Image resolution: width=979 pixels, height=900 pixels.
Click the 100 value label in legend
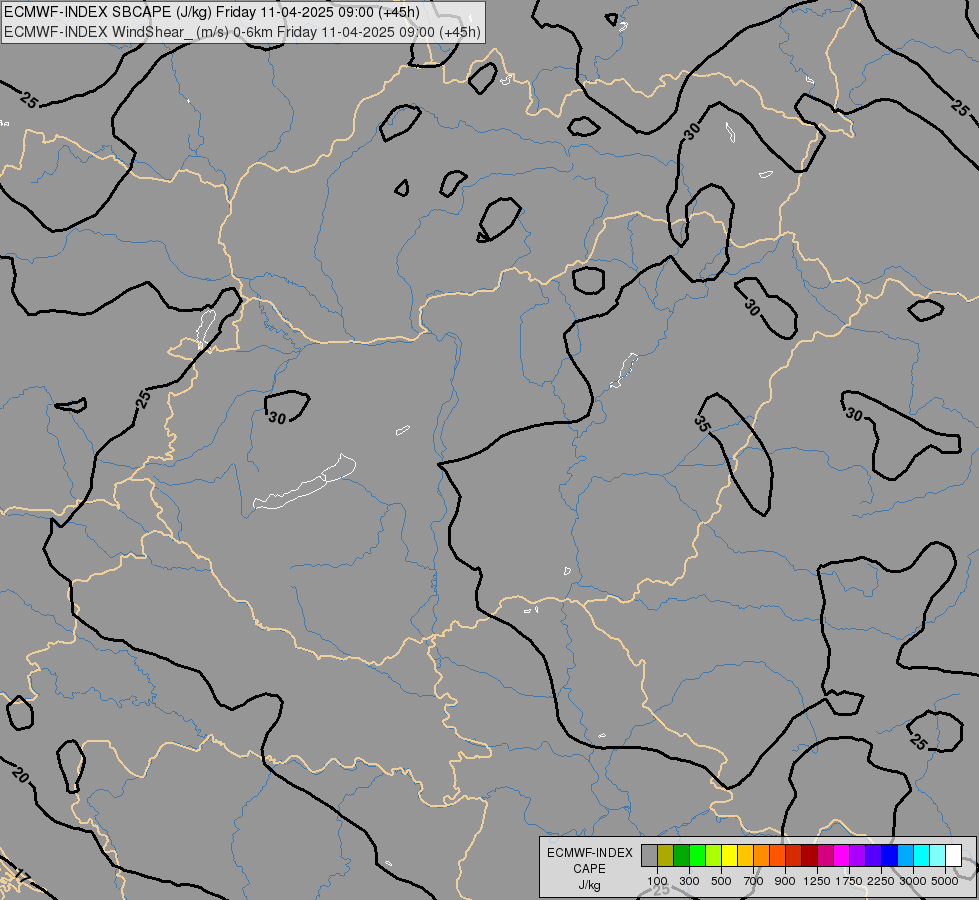pos(657,881)
